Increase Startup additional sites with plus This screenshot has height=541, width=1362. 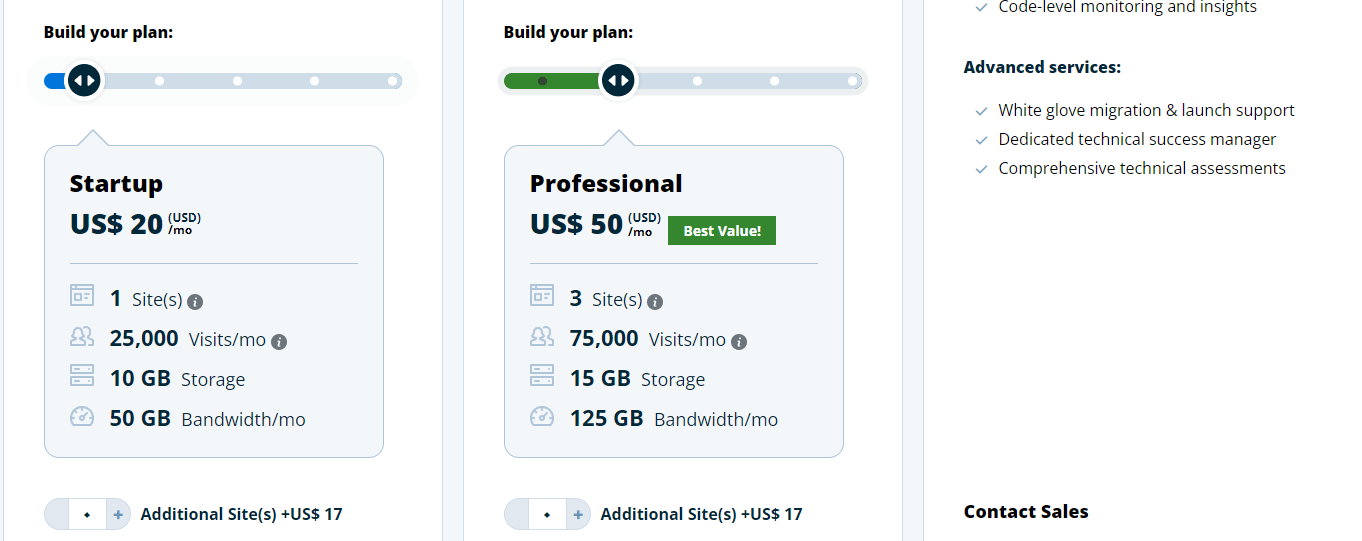coord(118,514)
